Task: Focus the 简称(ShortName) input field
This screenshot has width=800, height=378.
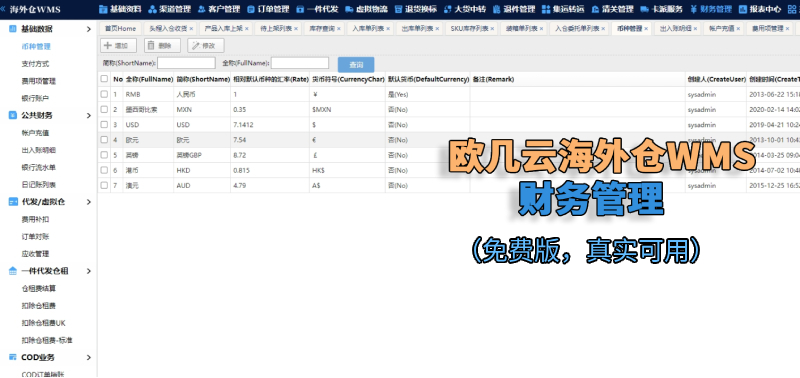Action: click(186, 63)
